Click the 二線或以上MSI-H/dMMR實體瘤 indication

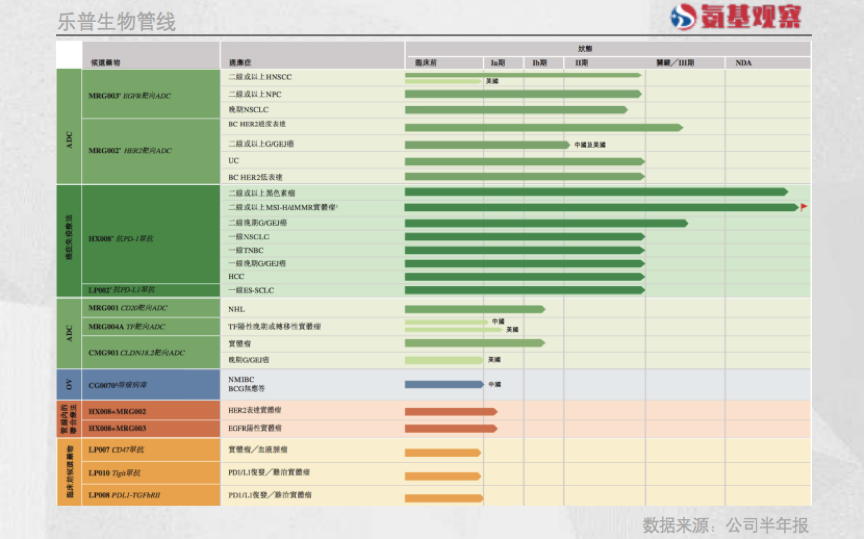coord(283,207)
